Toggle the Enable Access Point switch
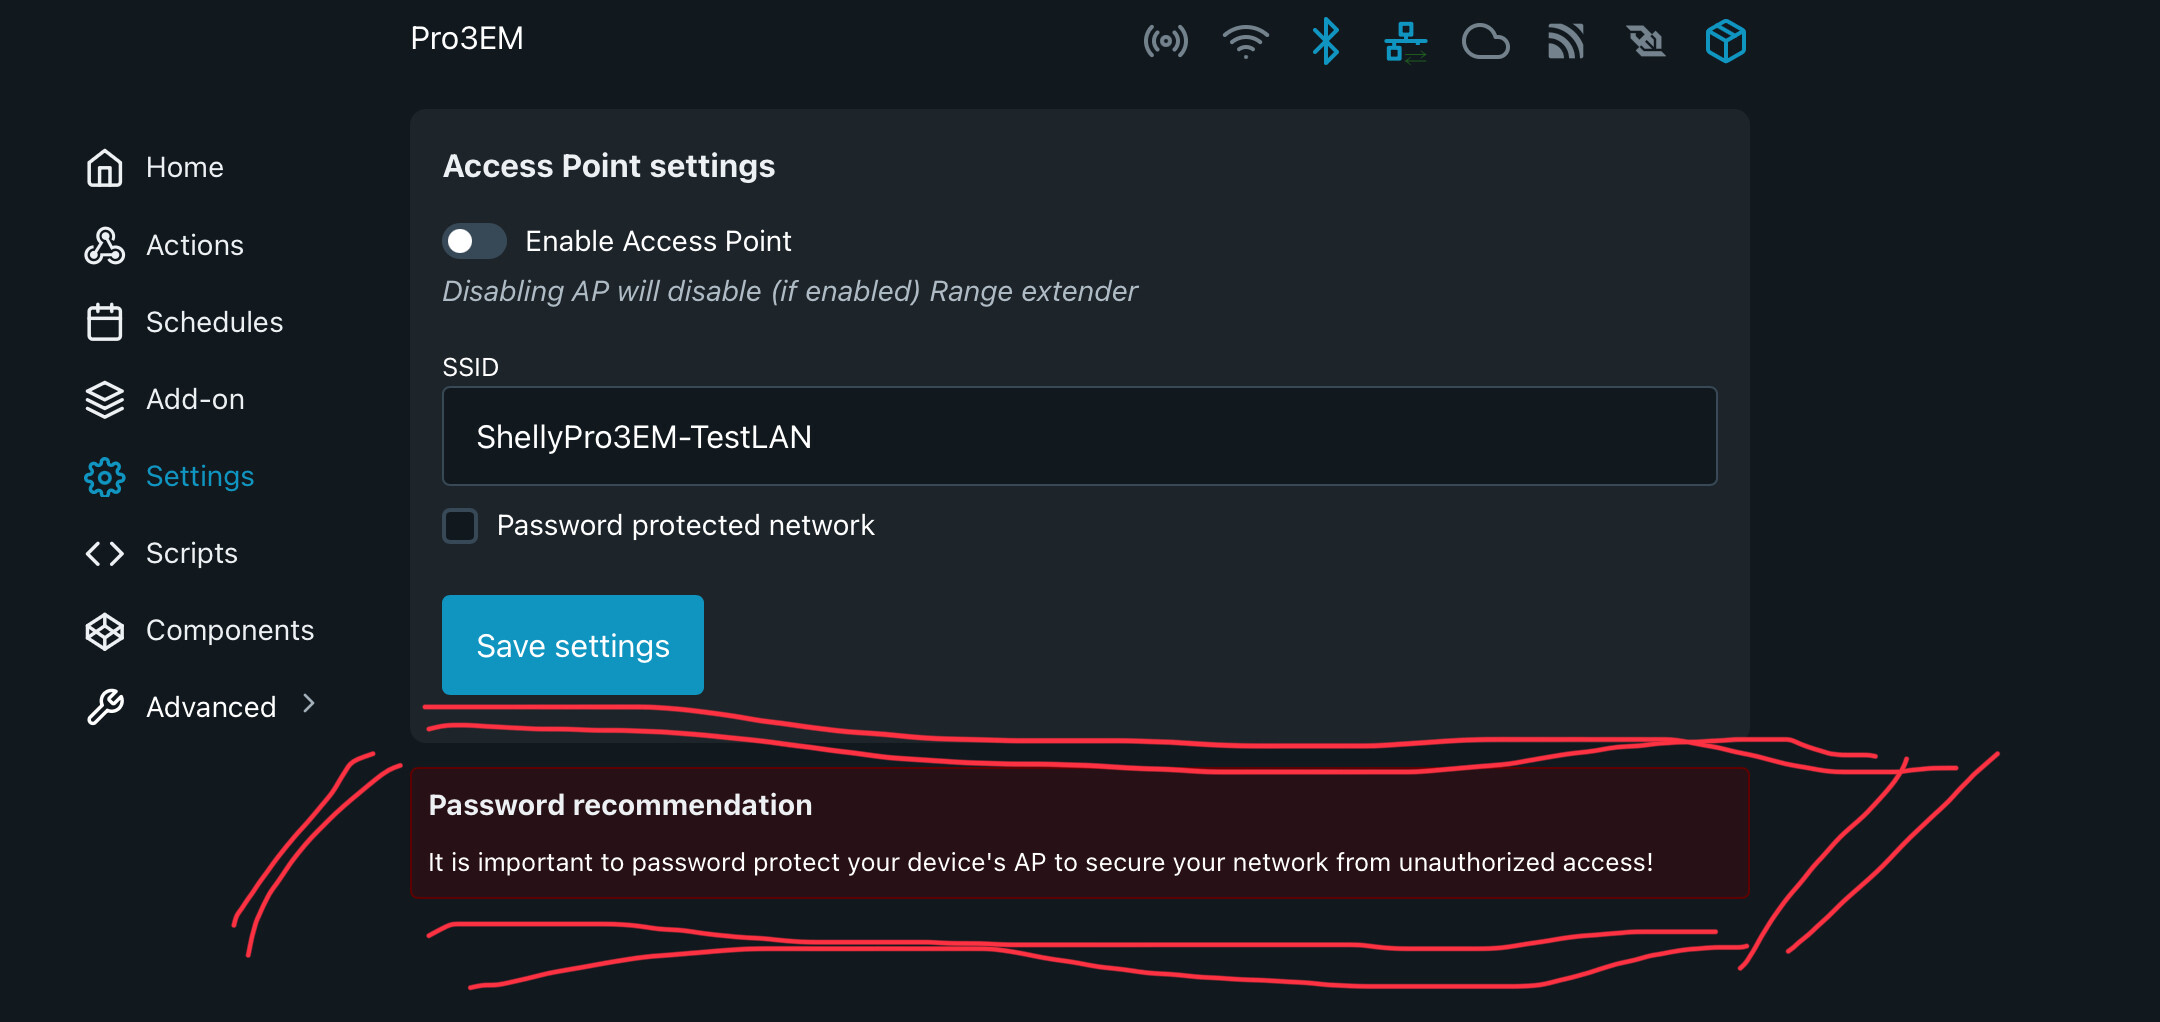The height and width of the screenshot is (1022, 2160). pos(474,241)
